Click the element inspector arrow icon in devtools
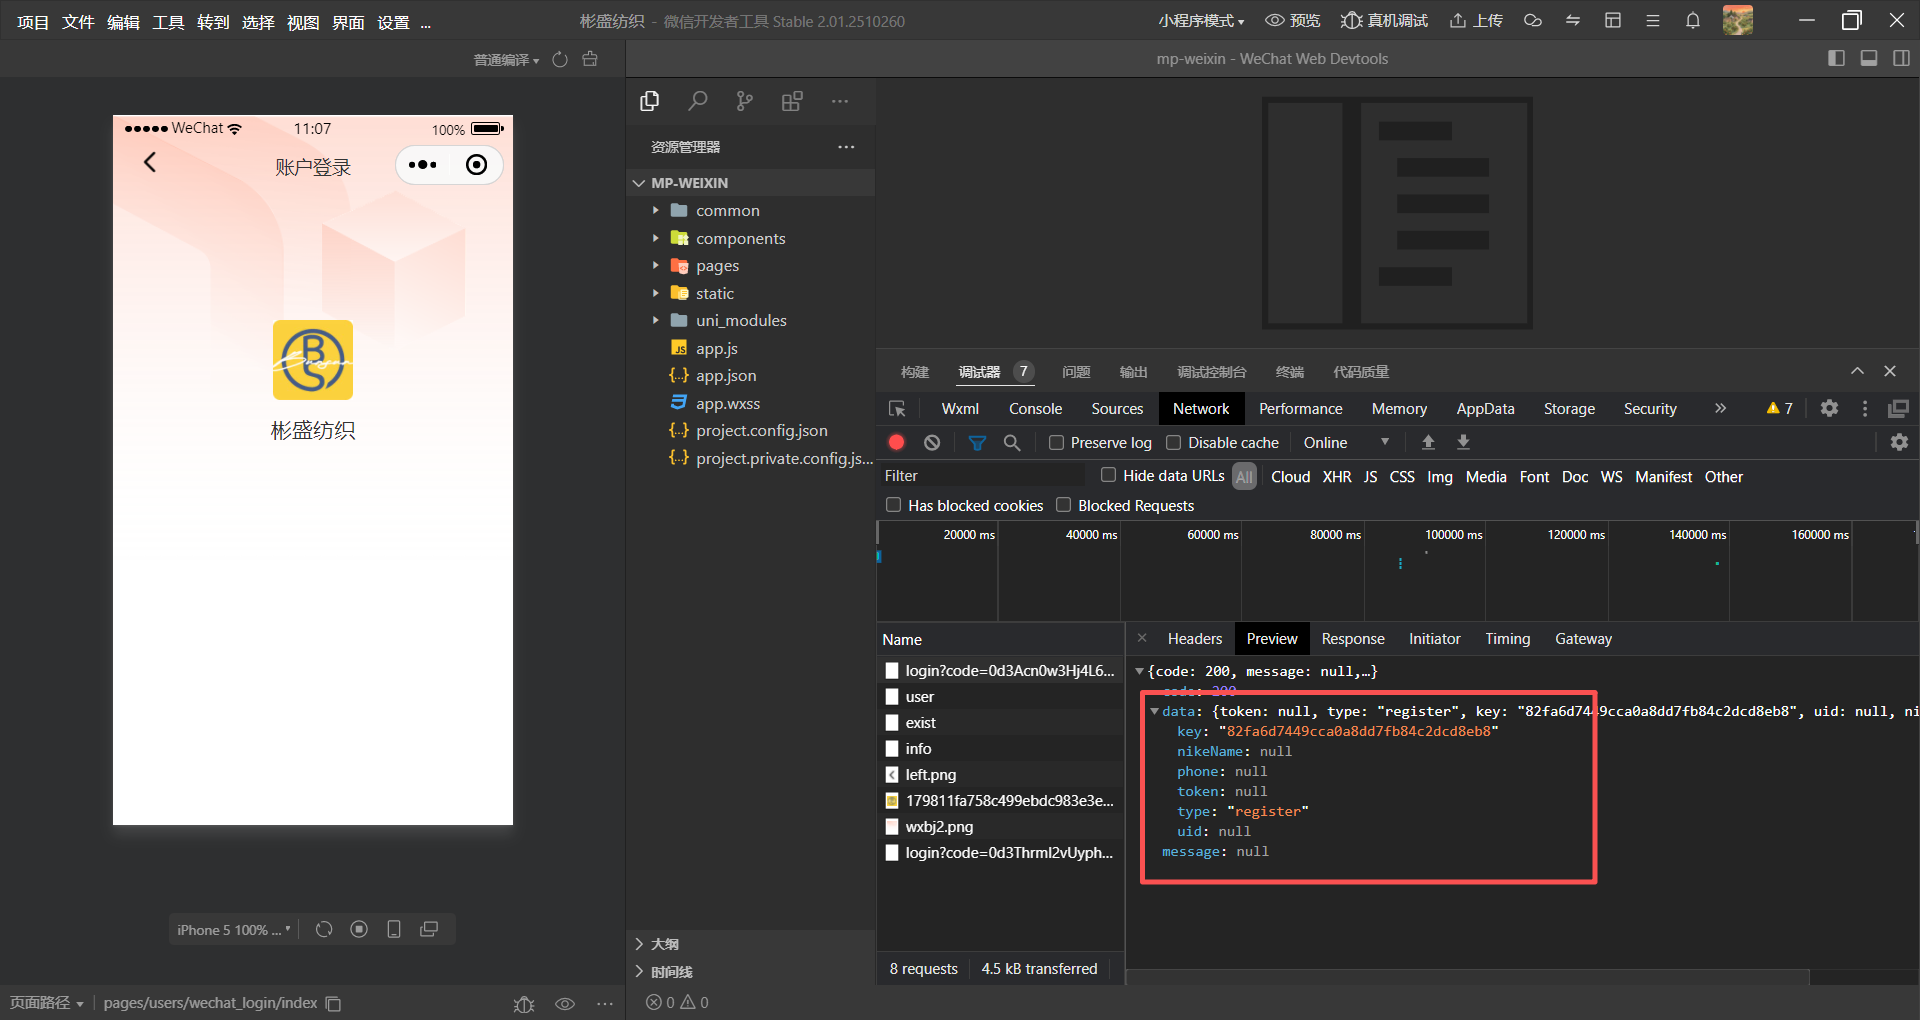 (897, 409)
